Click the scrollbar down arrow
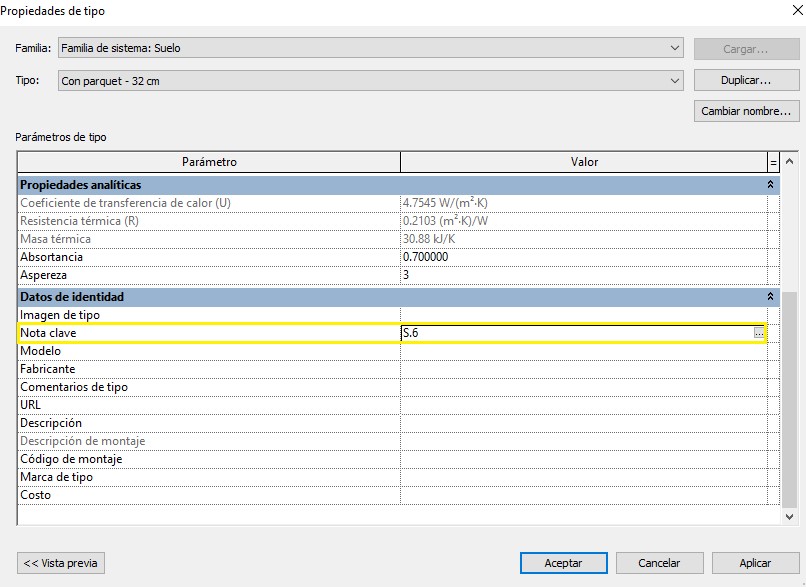This screenshot has height=587, width=806. click(789, 516)
